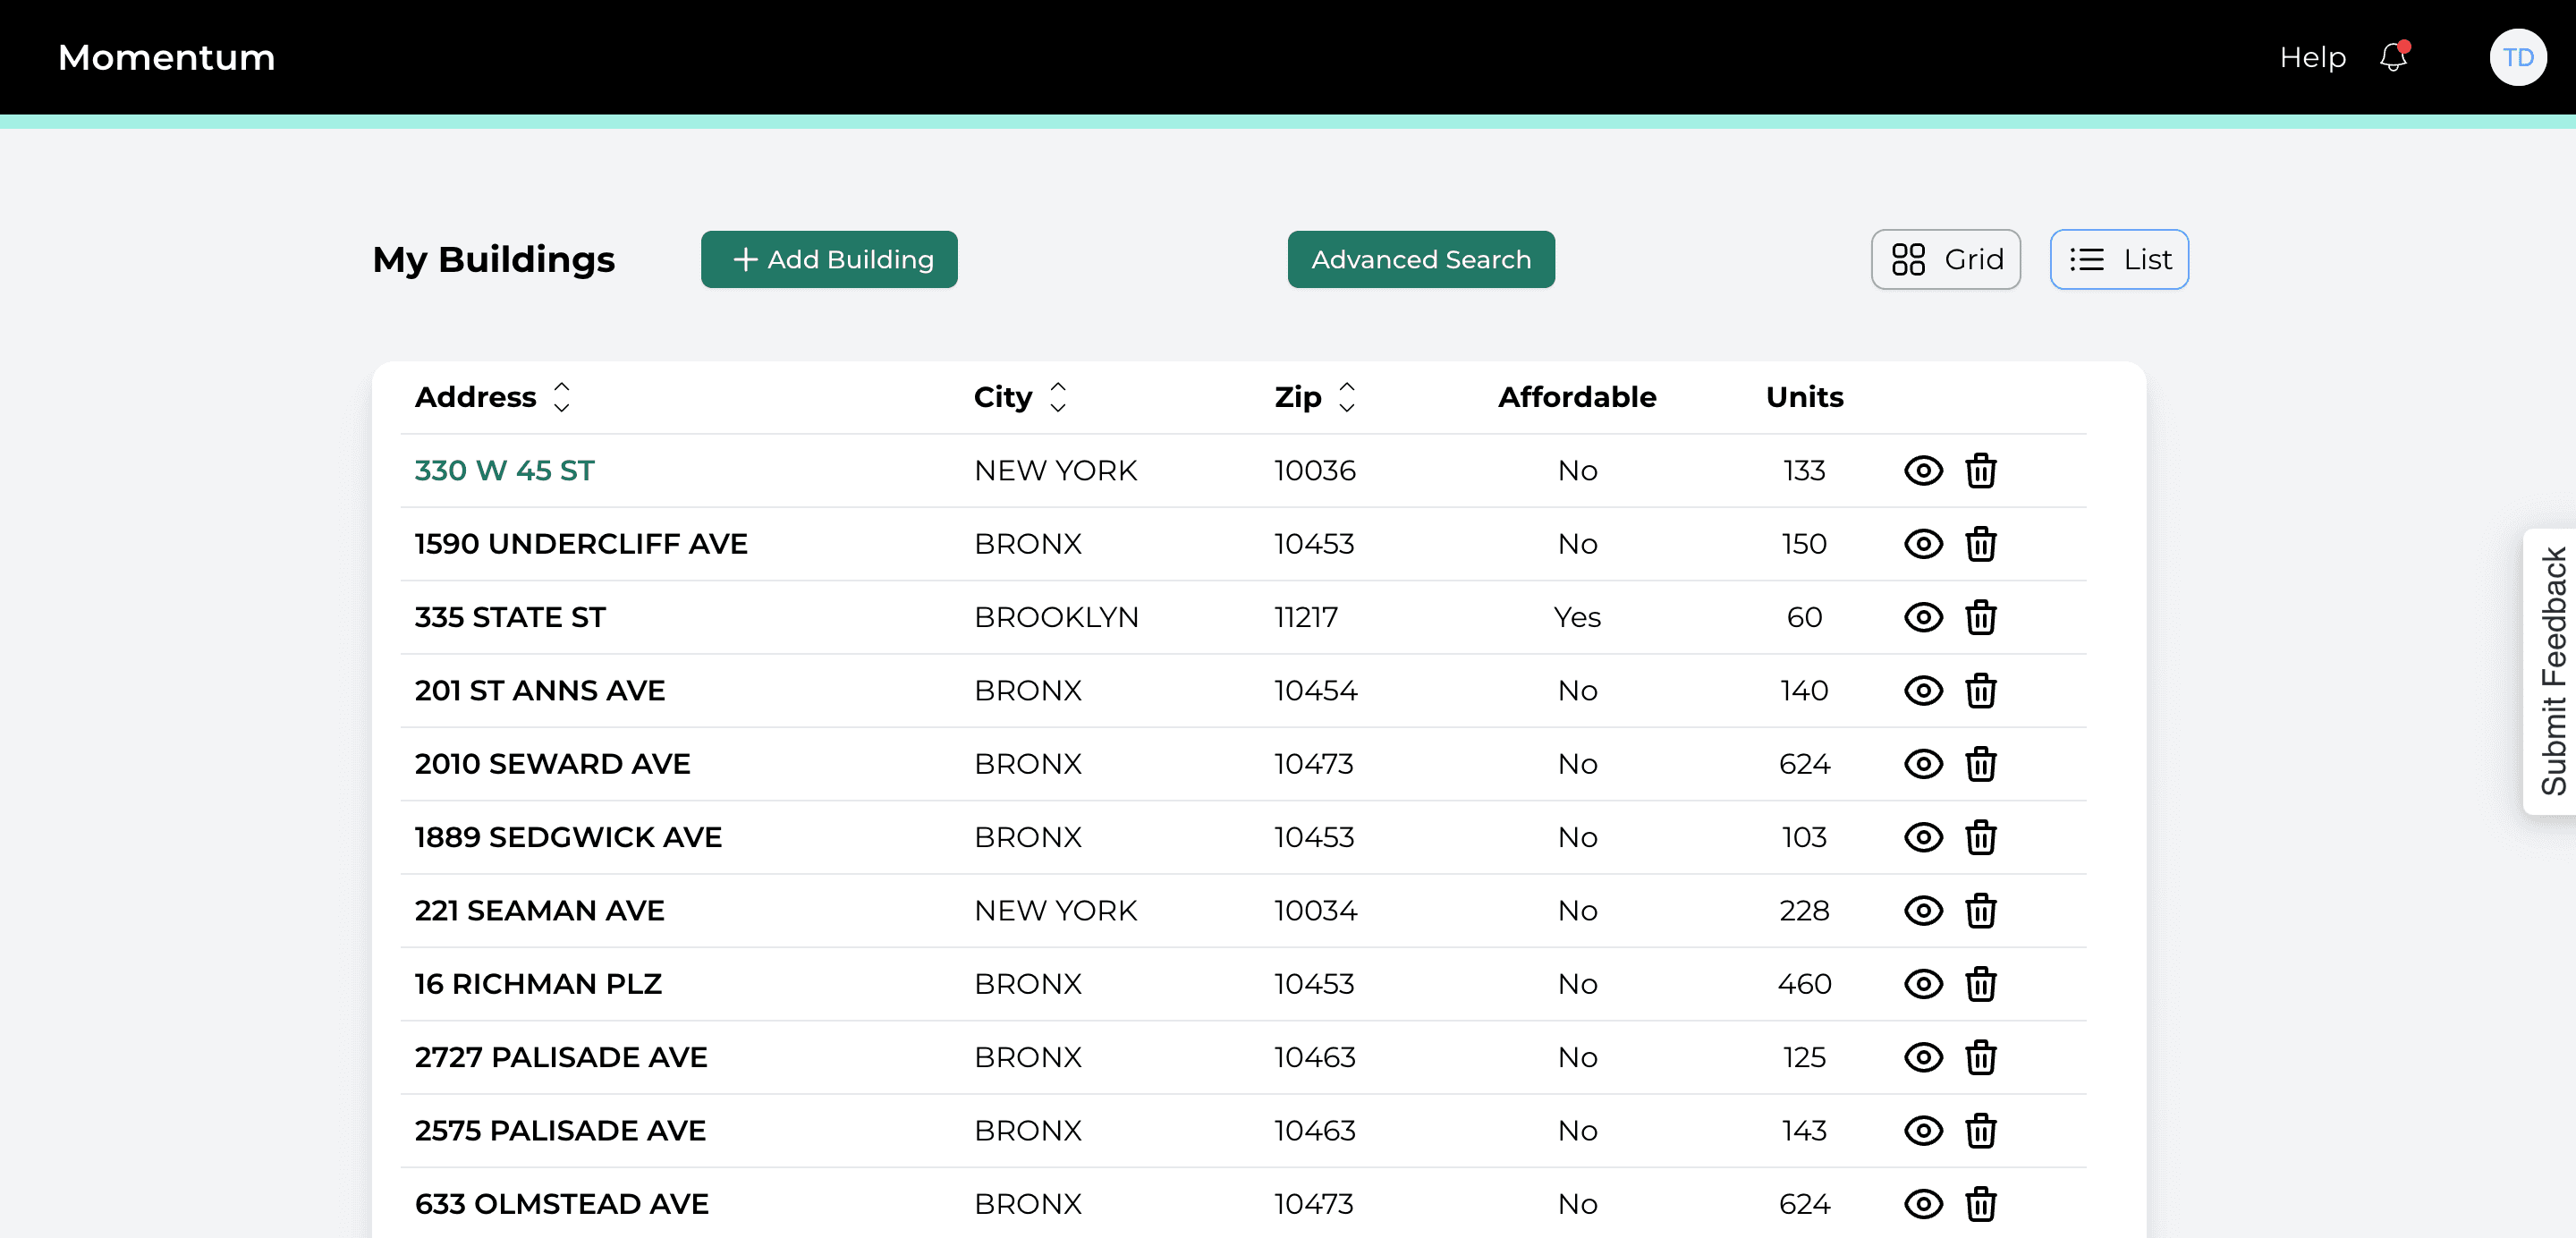Viewport: 2576px width, 1238px height.
Task: Click units value 460
Action: pos(1804,984)
